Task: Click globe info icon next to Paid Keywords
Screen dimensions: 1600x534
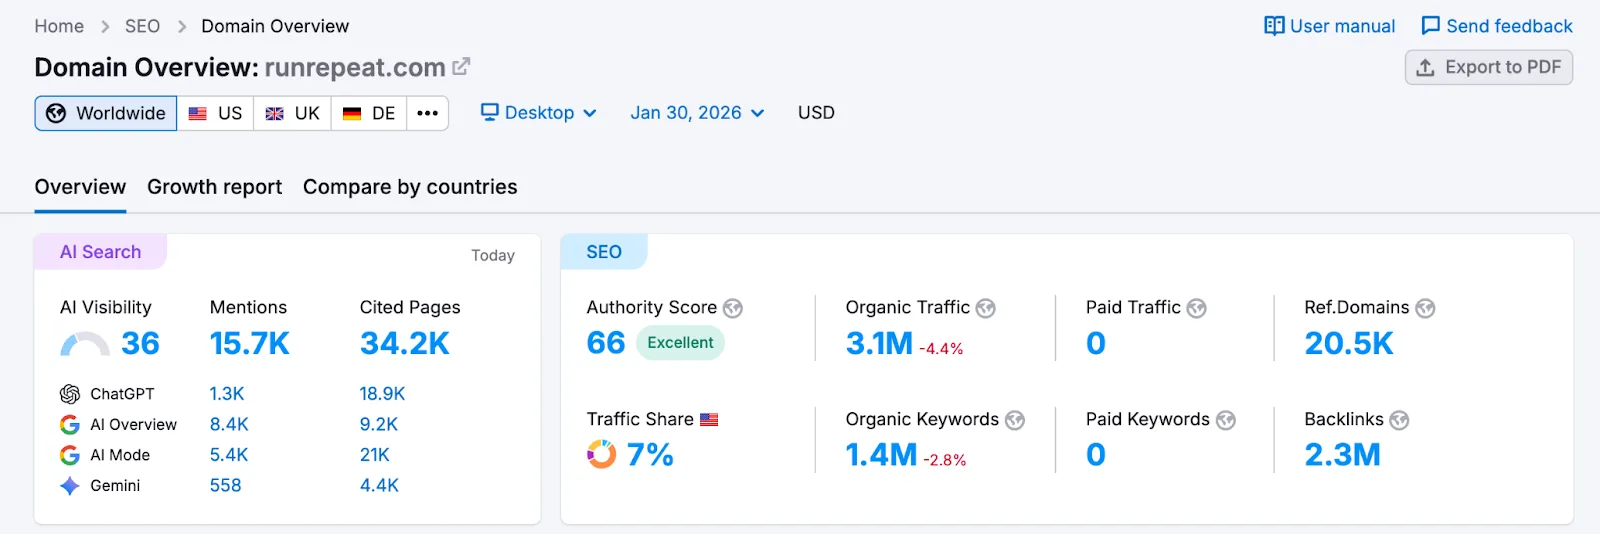Action: (x=1226, y=420)
